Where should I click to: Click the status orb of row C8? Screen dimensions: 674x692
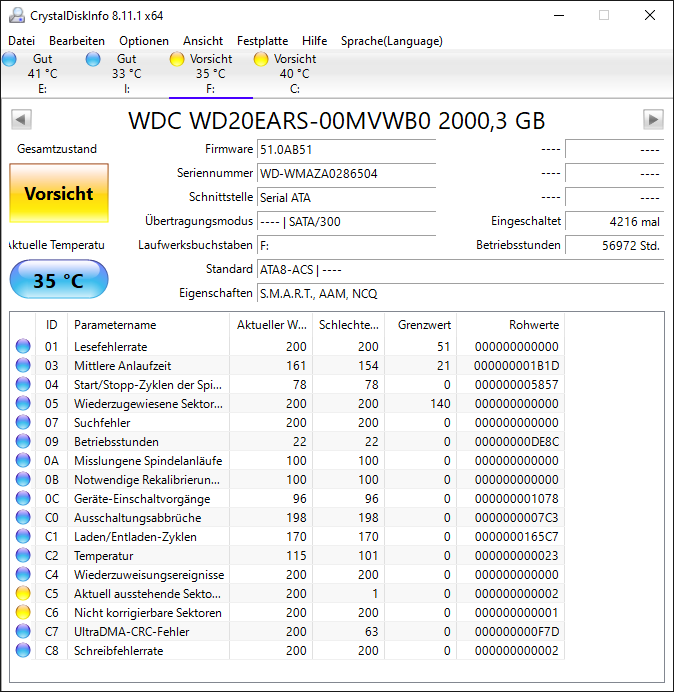[23, 651]
